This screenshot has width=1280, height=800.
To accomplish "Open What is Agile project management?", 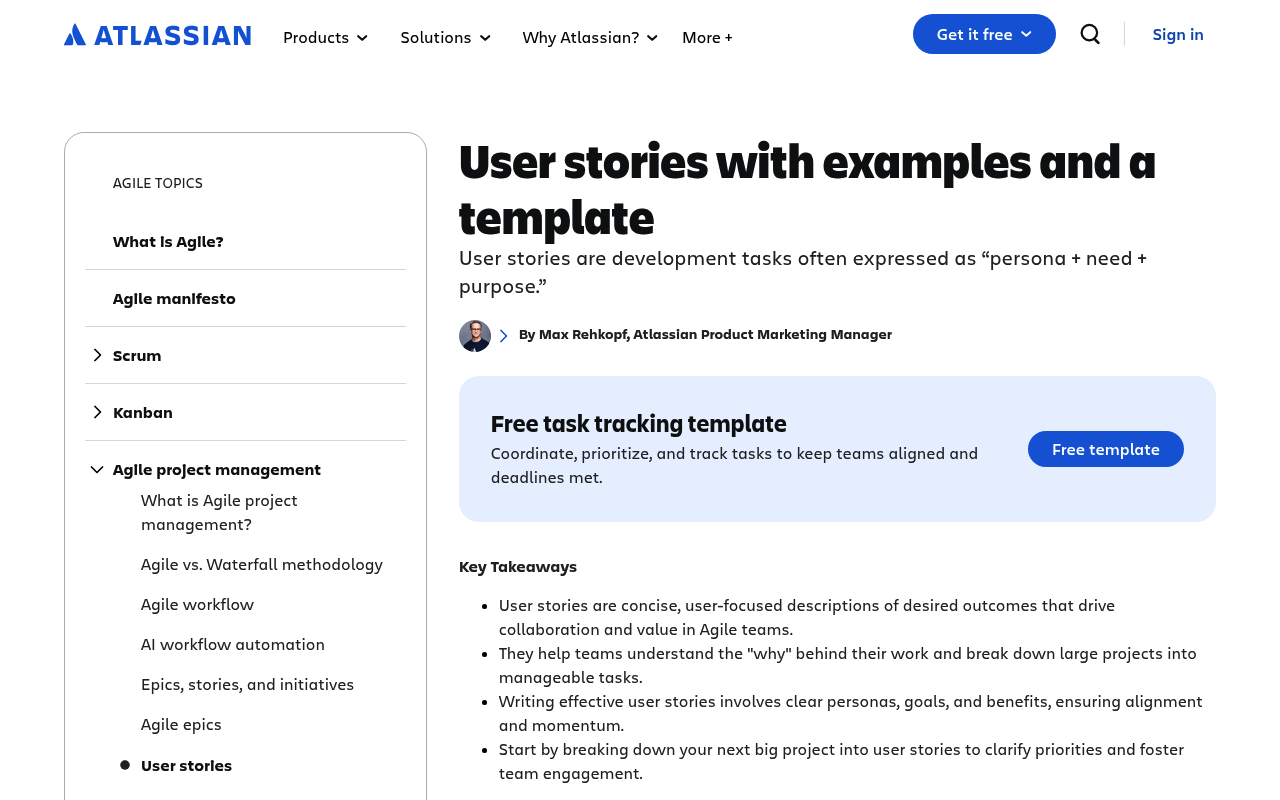I will click(219, 512).
